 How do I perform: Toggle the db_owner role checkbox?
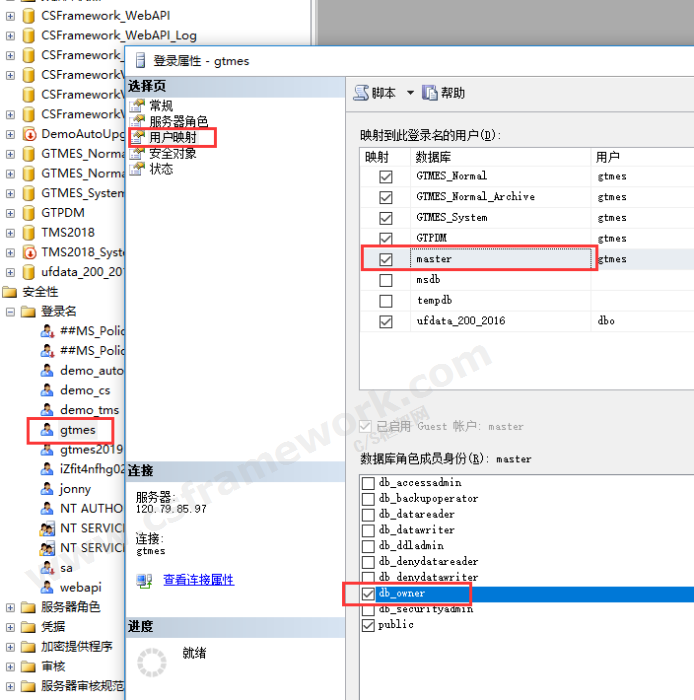368,593
